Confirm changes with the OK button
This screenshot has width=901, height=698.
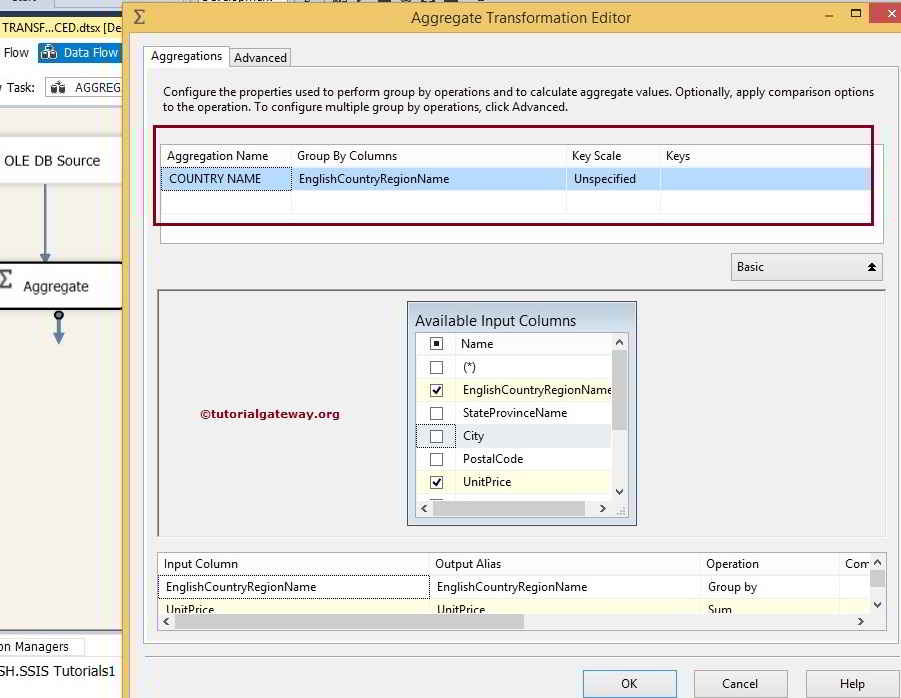click(x=629, y=683)
